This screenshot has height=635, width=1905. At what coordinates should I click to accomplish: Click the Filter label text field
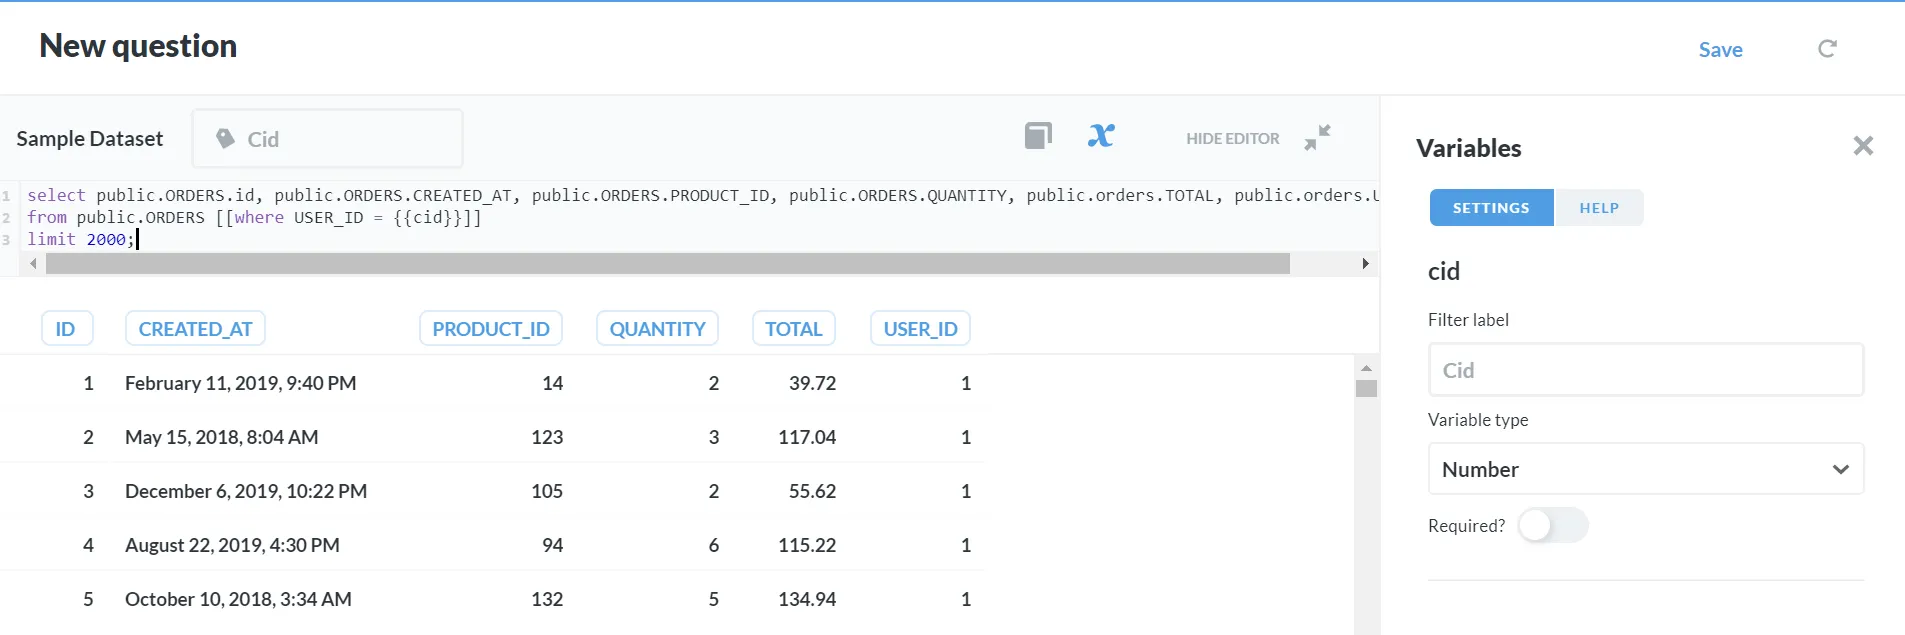[x=1646, y=370]
